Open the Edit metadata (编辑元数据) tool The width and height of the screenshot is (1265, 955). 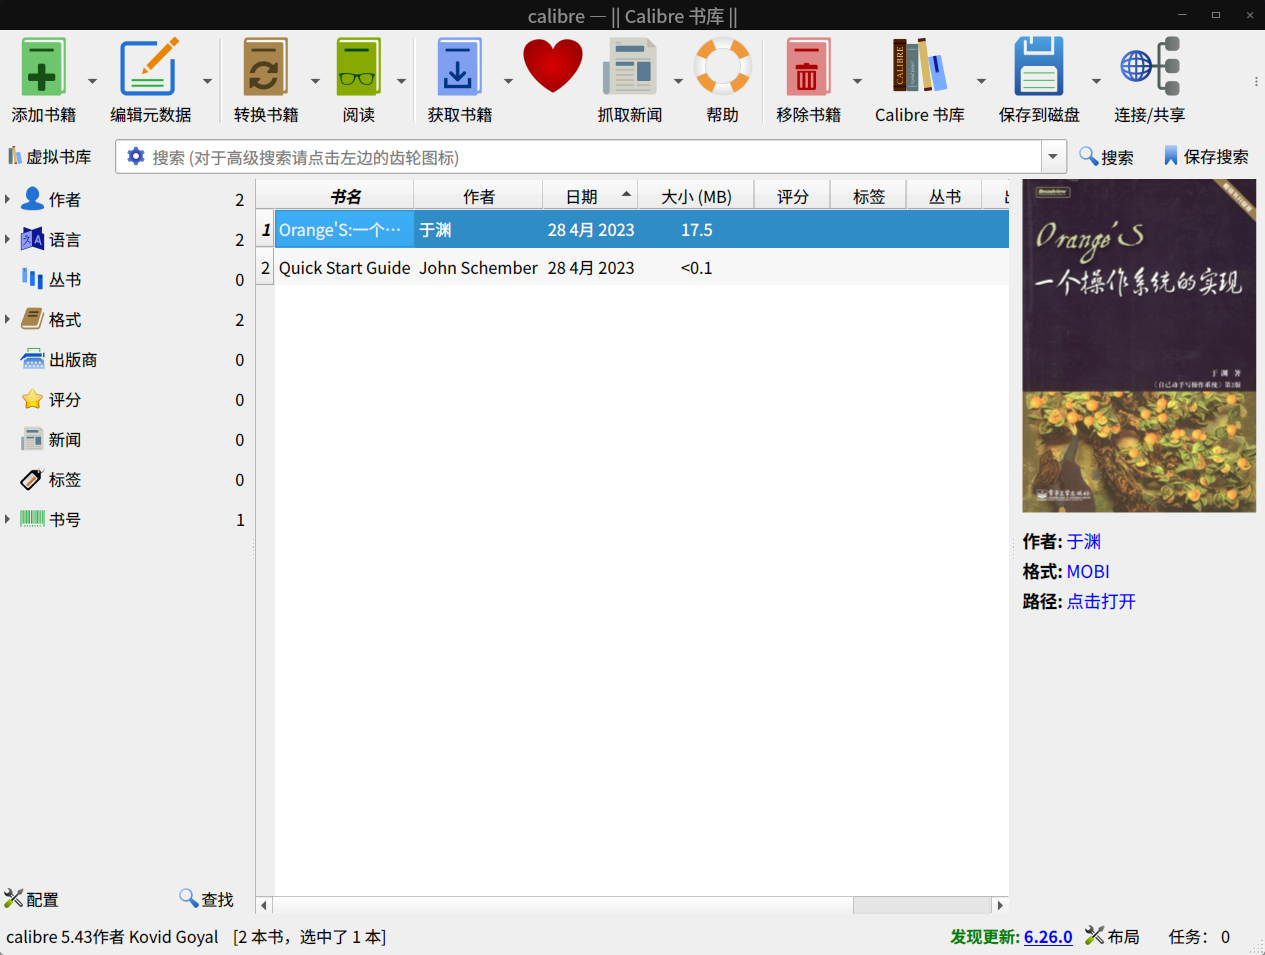(x=150, y=68)
